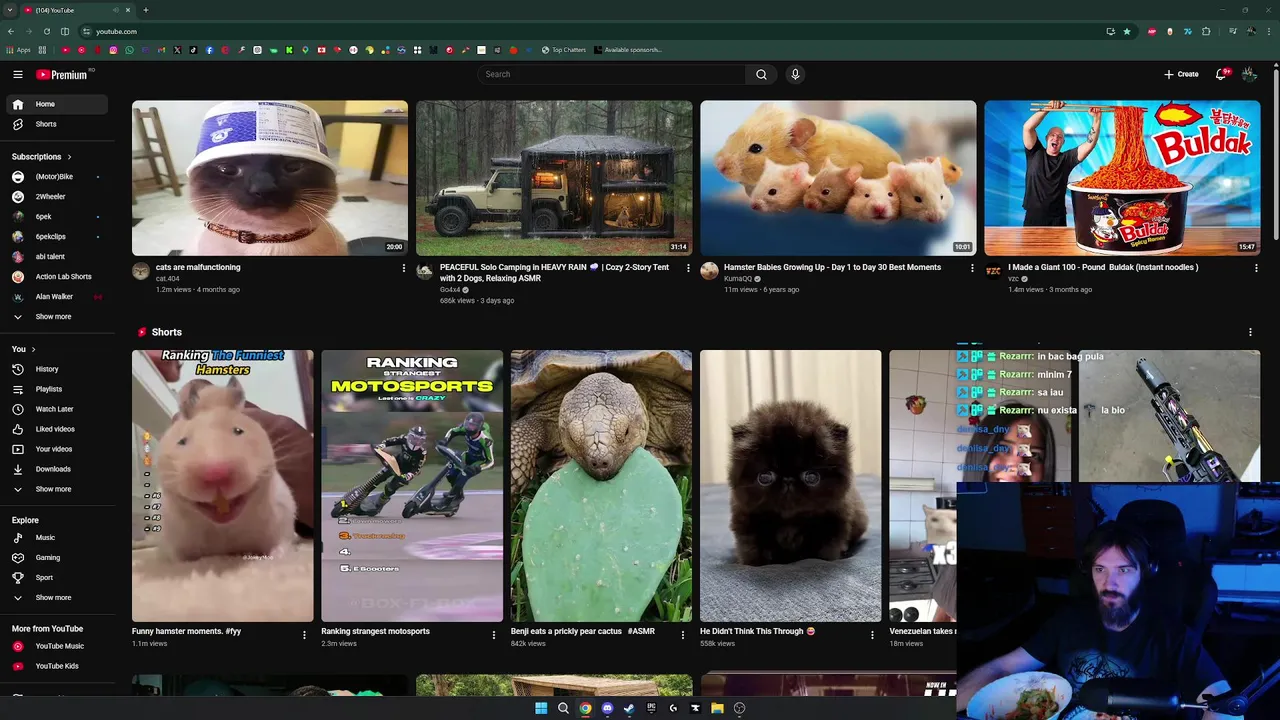Open options for Funny hamster moments short
The width and height of the screenshot is (1280, 720).
[x=304, y=634]
